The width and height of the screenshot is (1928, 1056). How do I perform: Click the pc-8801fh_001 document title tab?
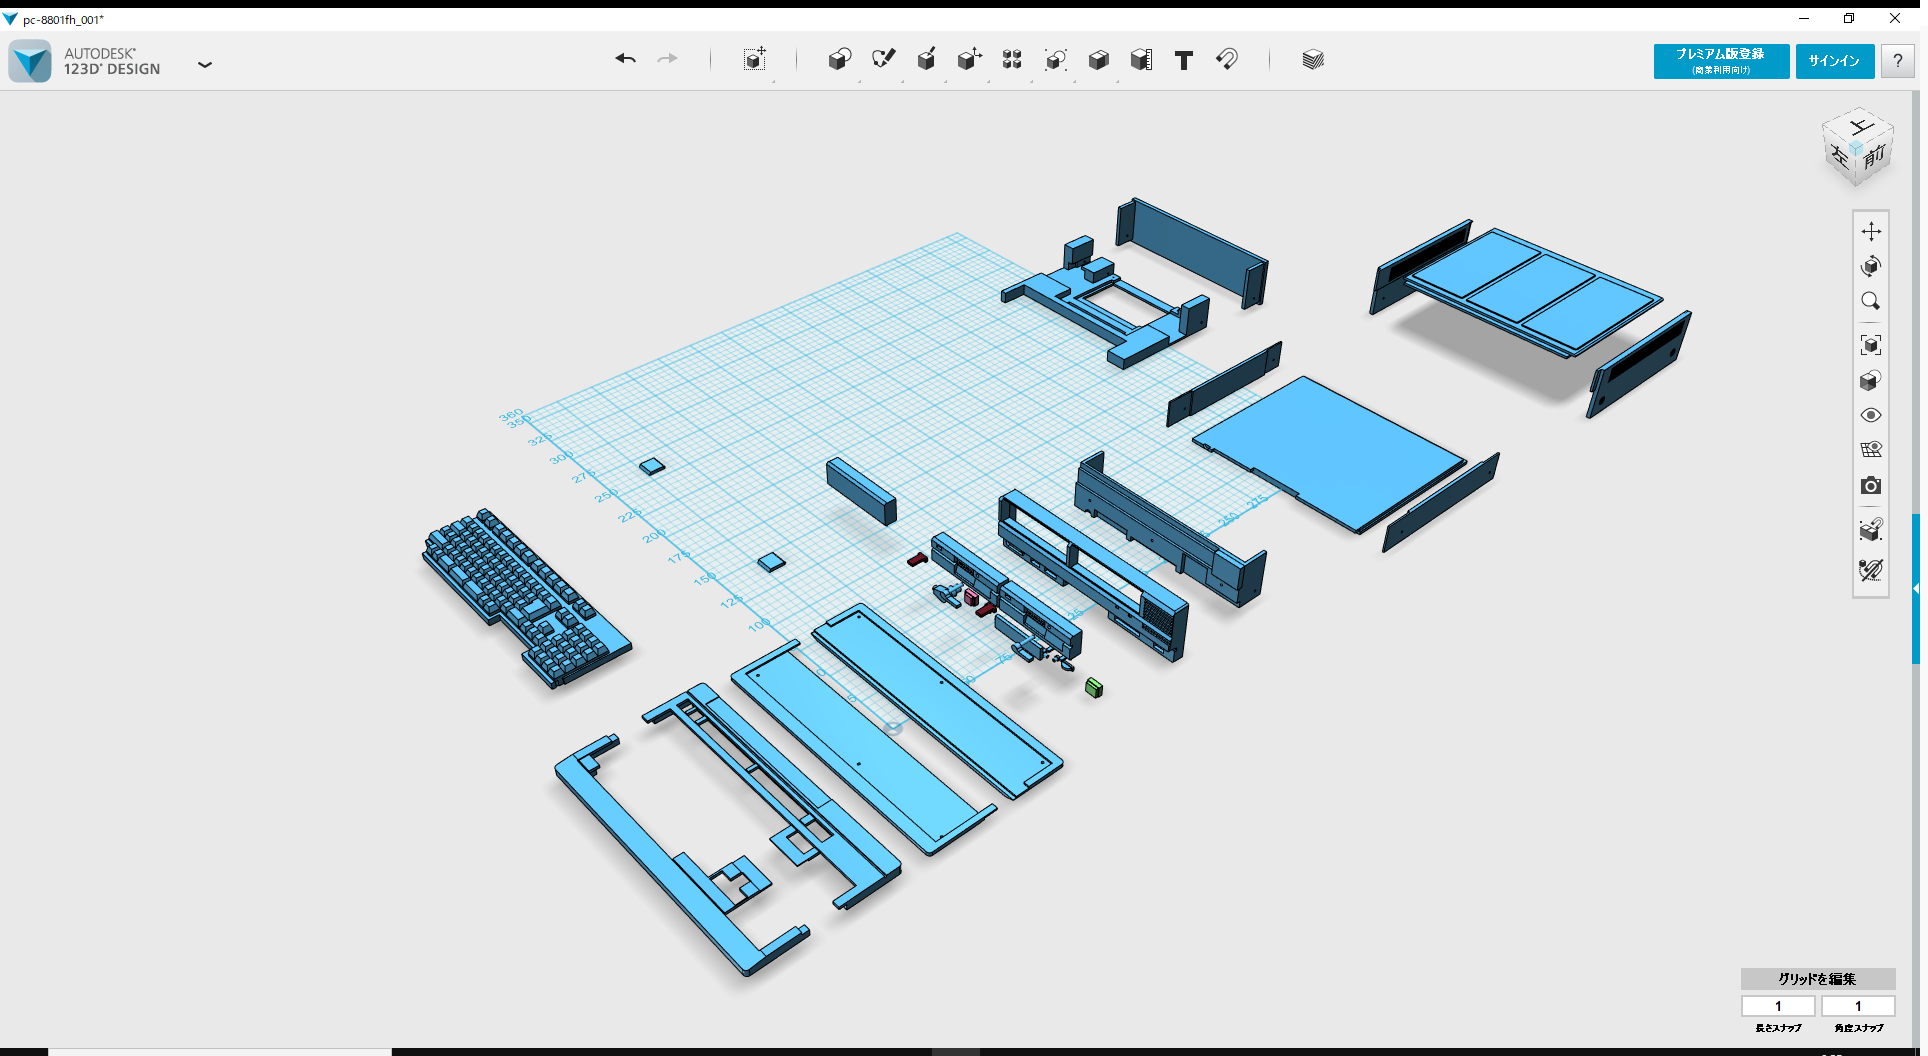65,18
